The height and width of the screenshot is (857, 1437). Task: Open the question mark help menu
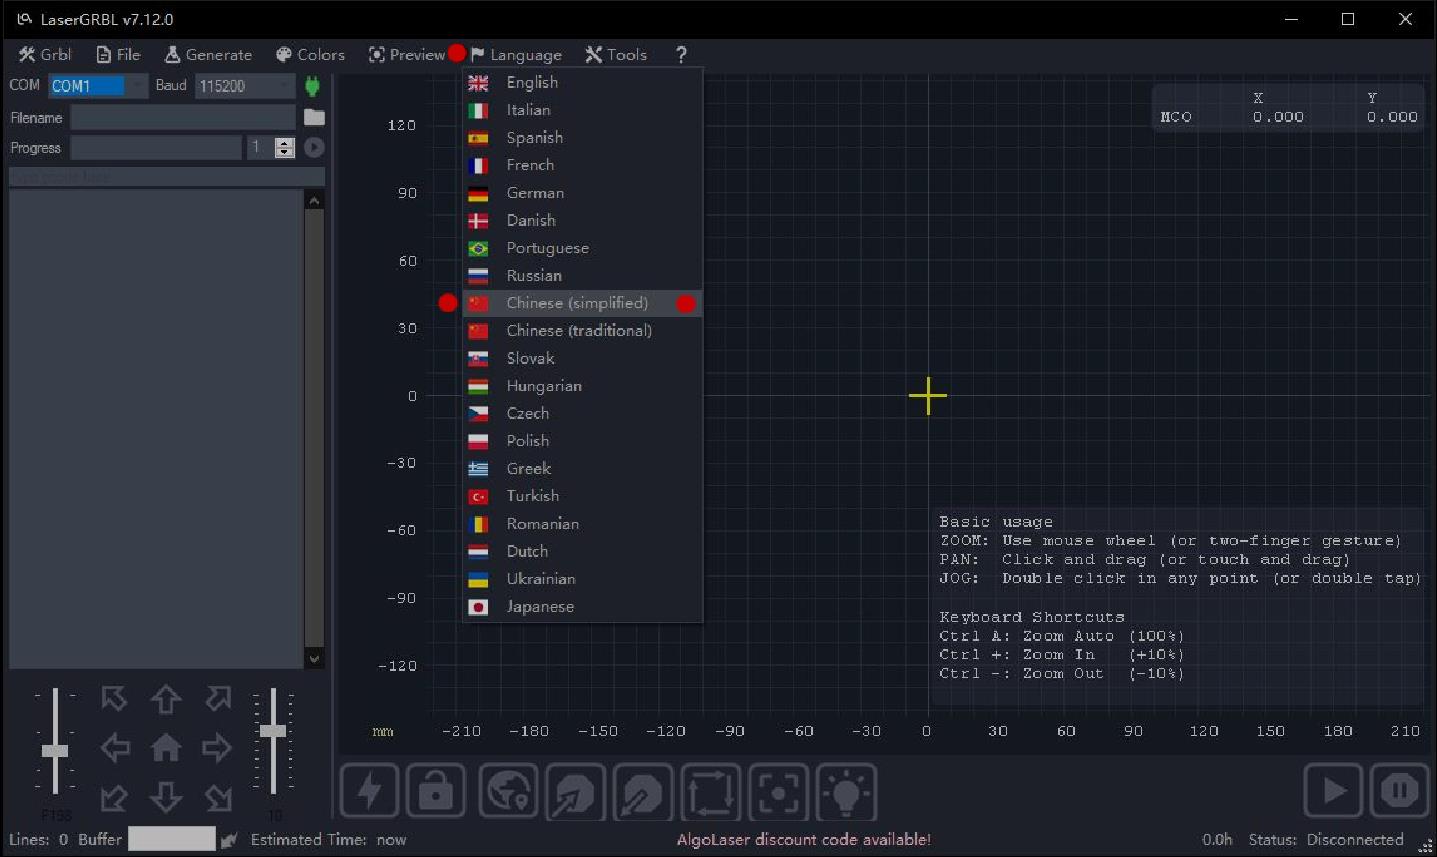681,55
